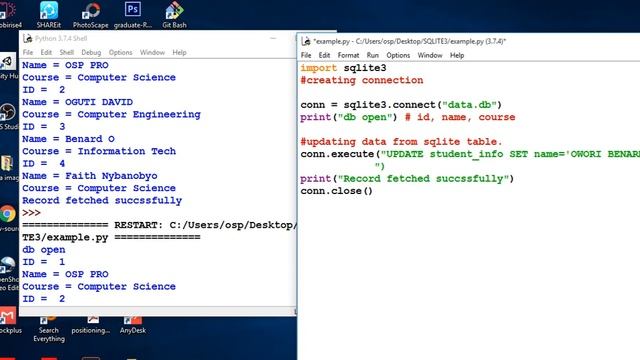
Task: Minimize the Python 3.7.4 Shell window
Action: coord(273,38)
